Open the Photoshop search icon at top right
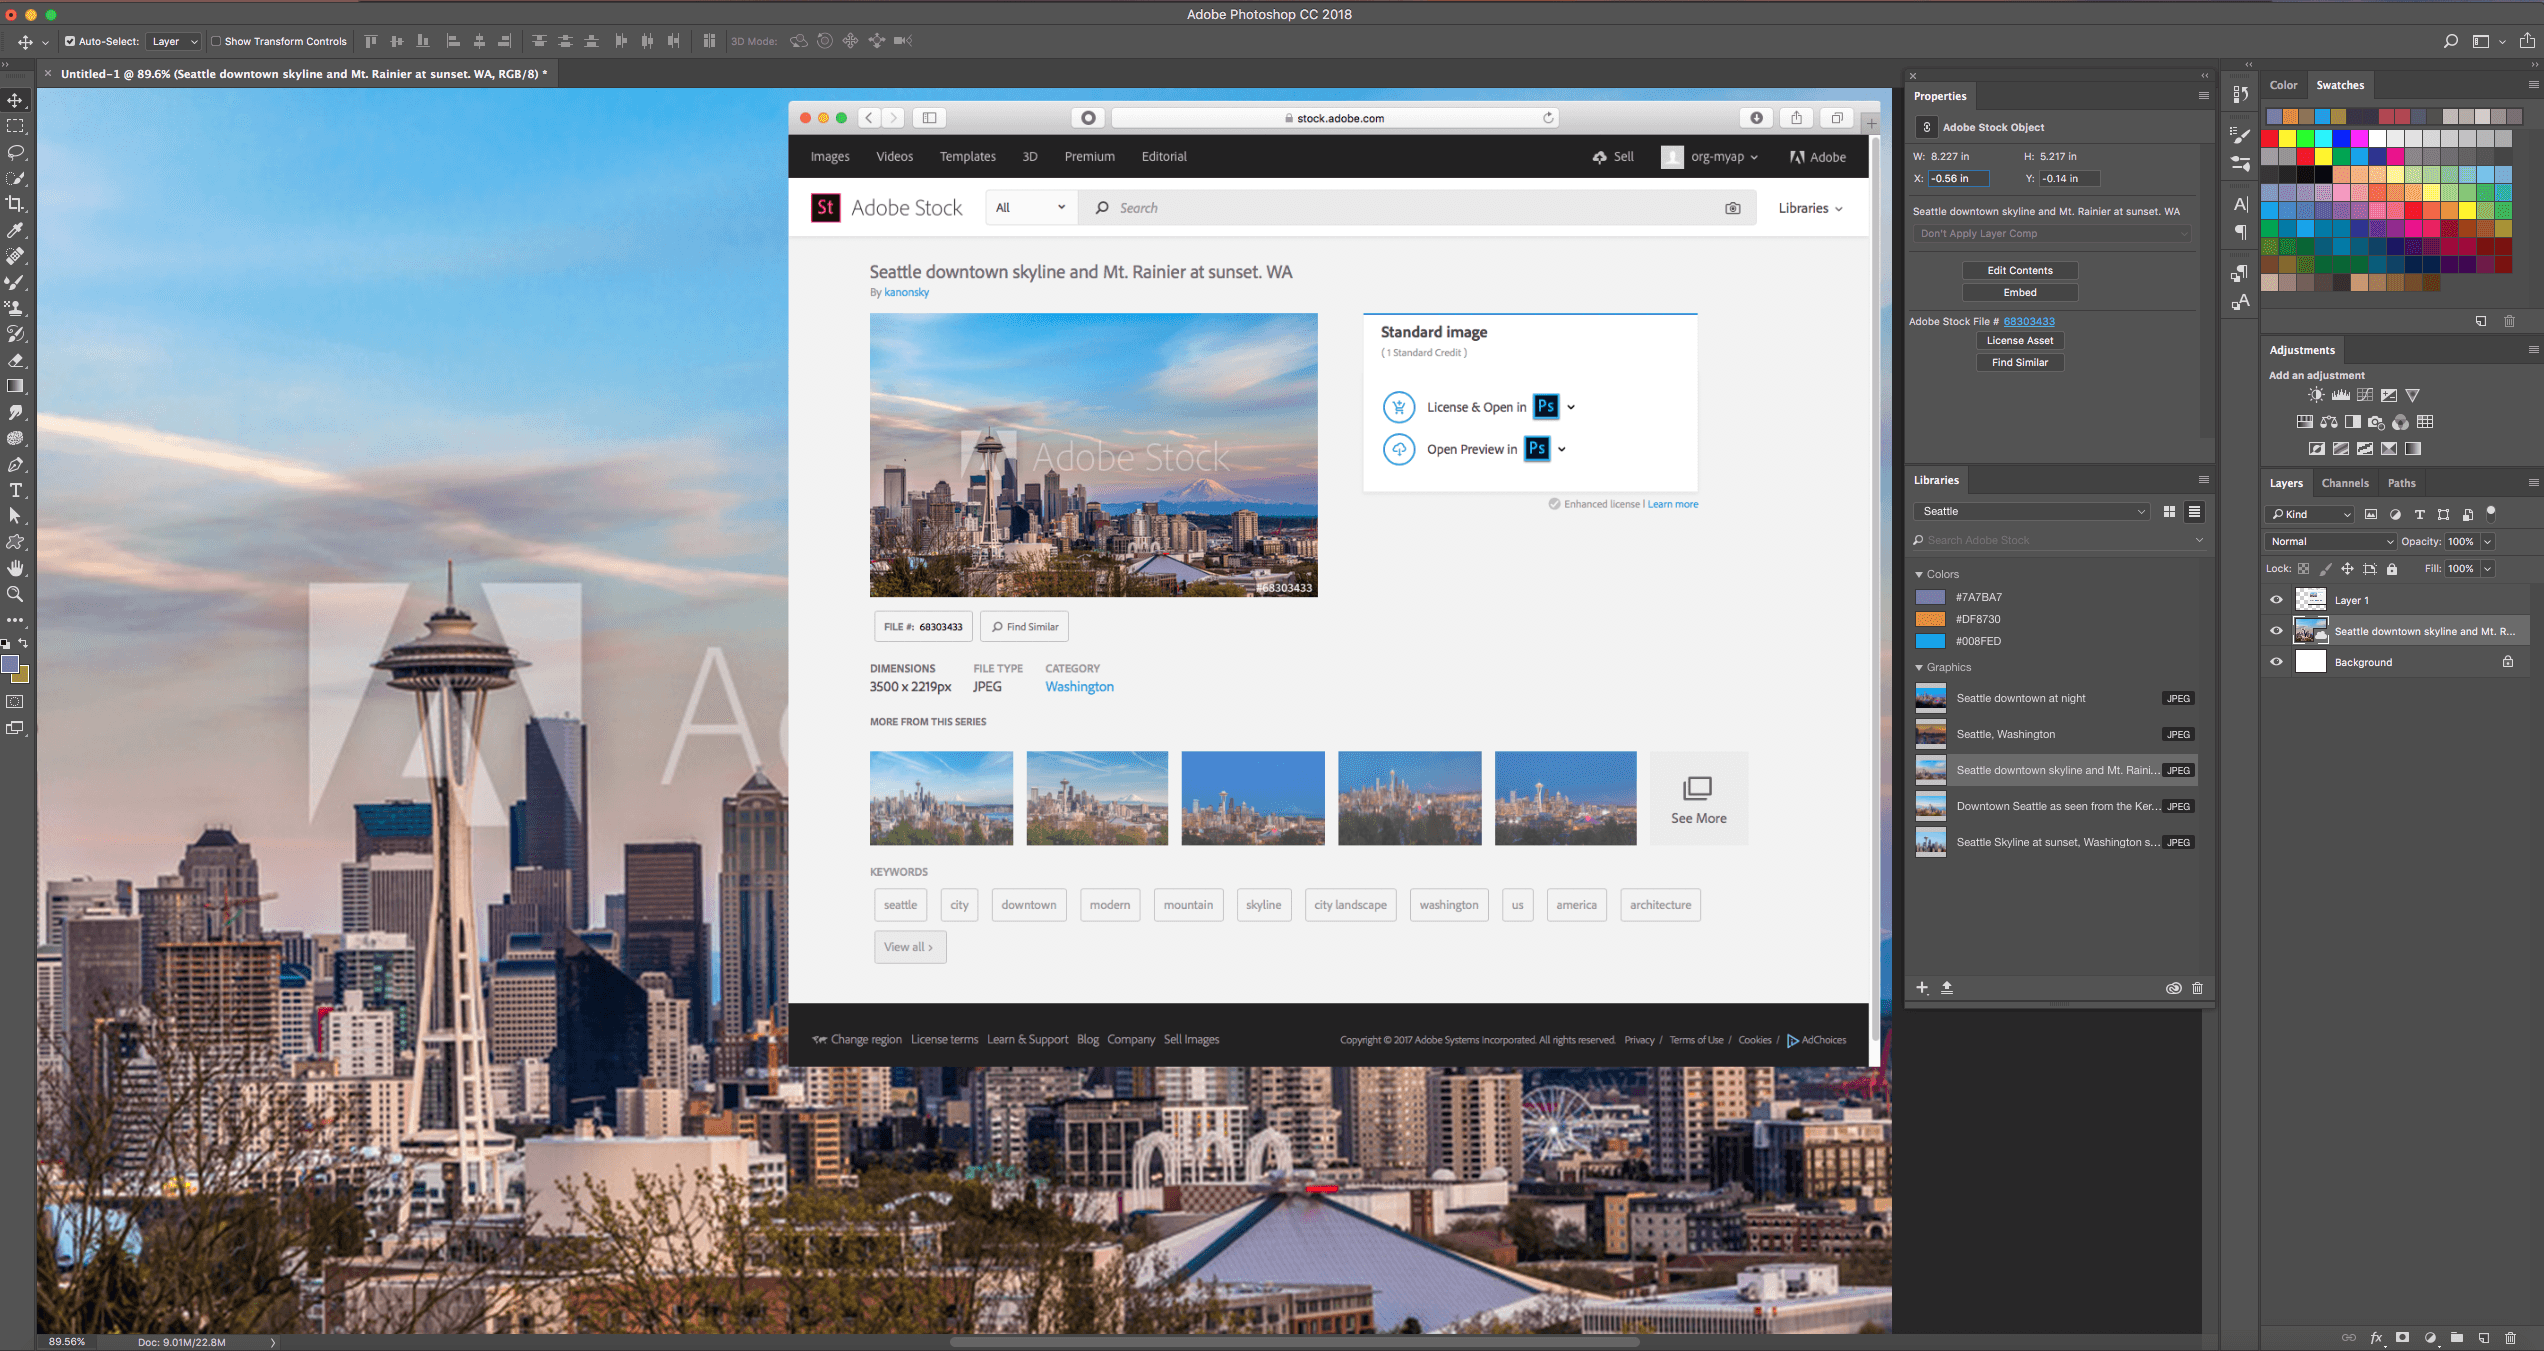The image size is (2544, 1351). coord(2450,41)
